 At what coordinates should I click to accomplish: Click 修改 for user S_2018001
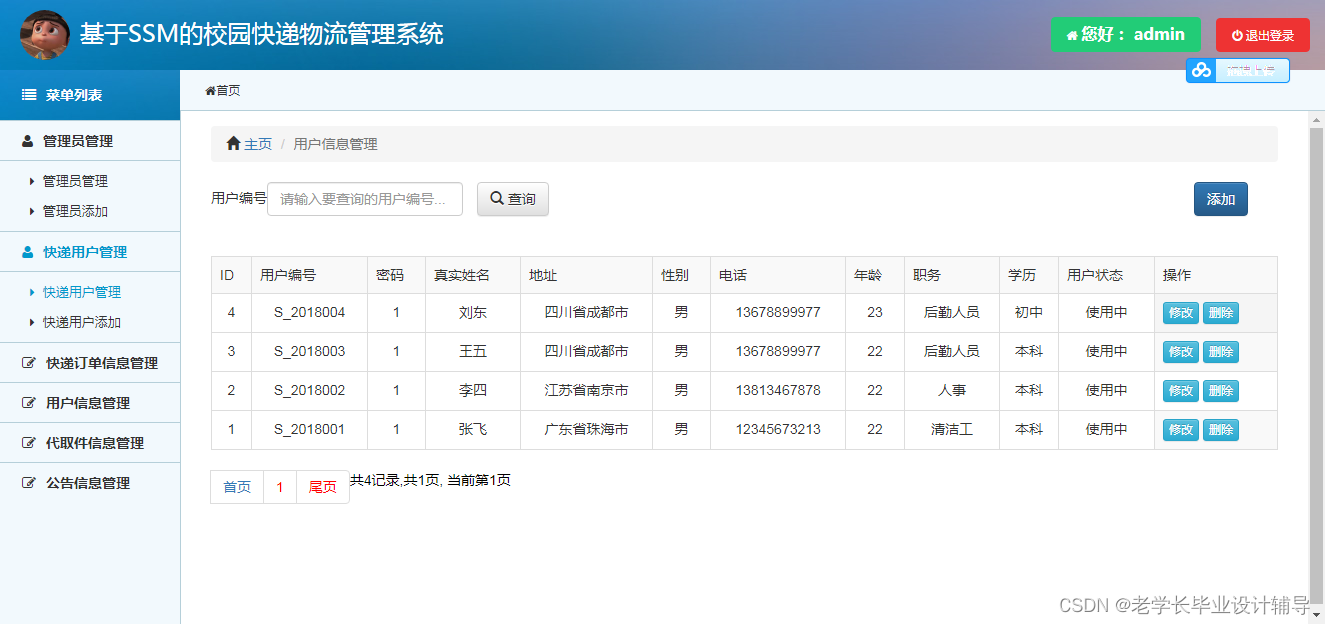(1181, 430)
